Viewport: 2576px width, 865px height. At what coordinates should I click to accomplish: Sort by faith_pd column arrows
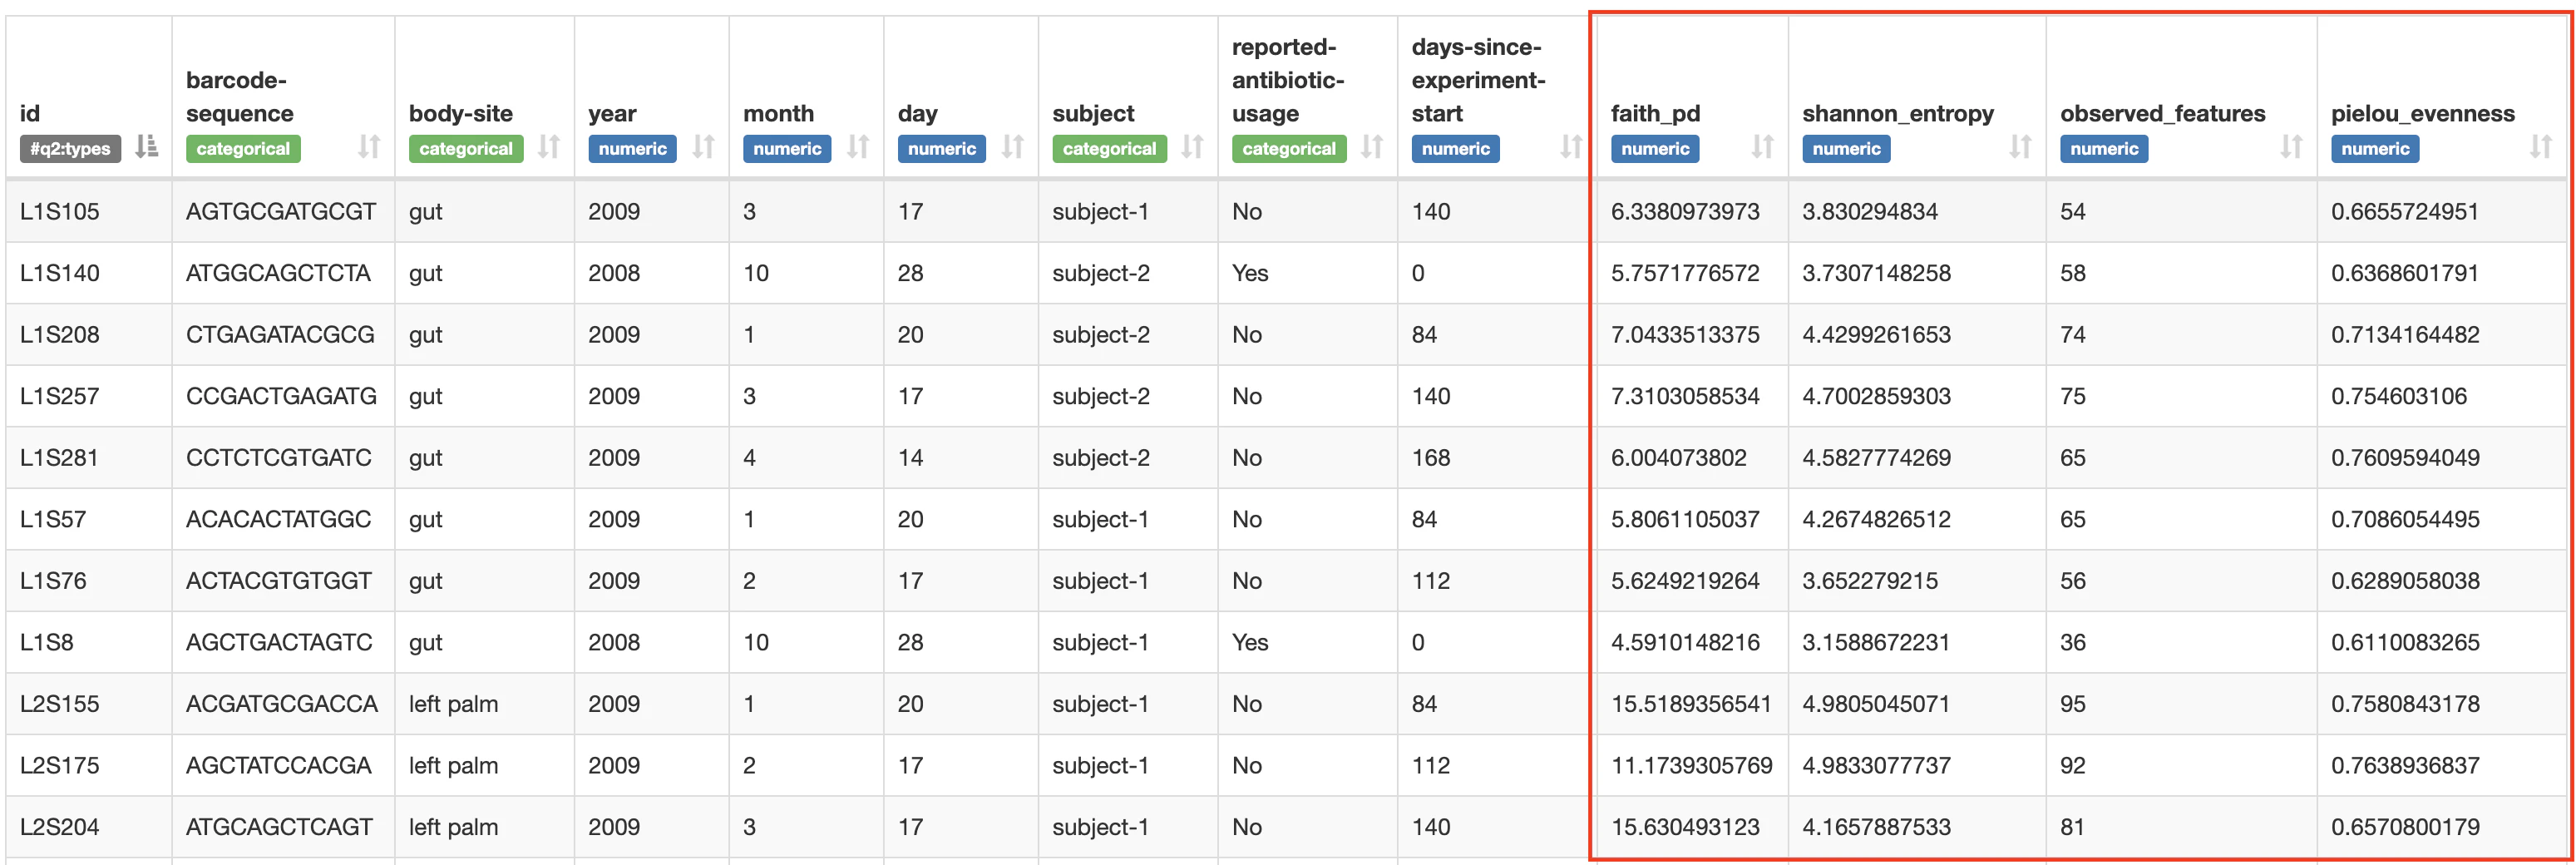coord(1762,147)
